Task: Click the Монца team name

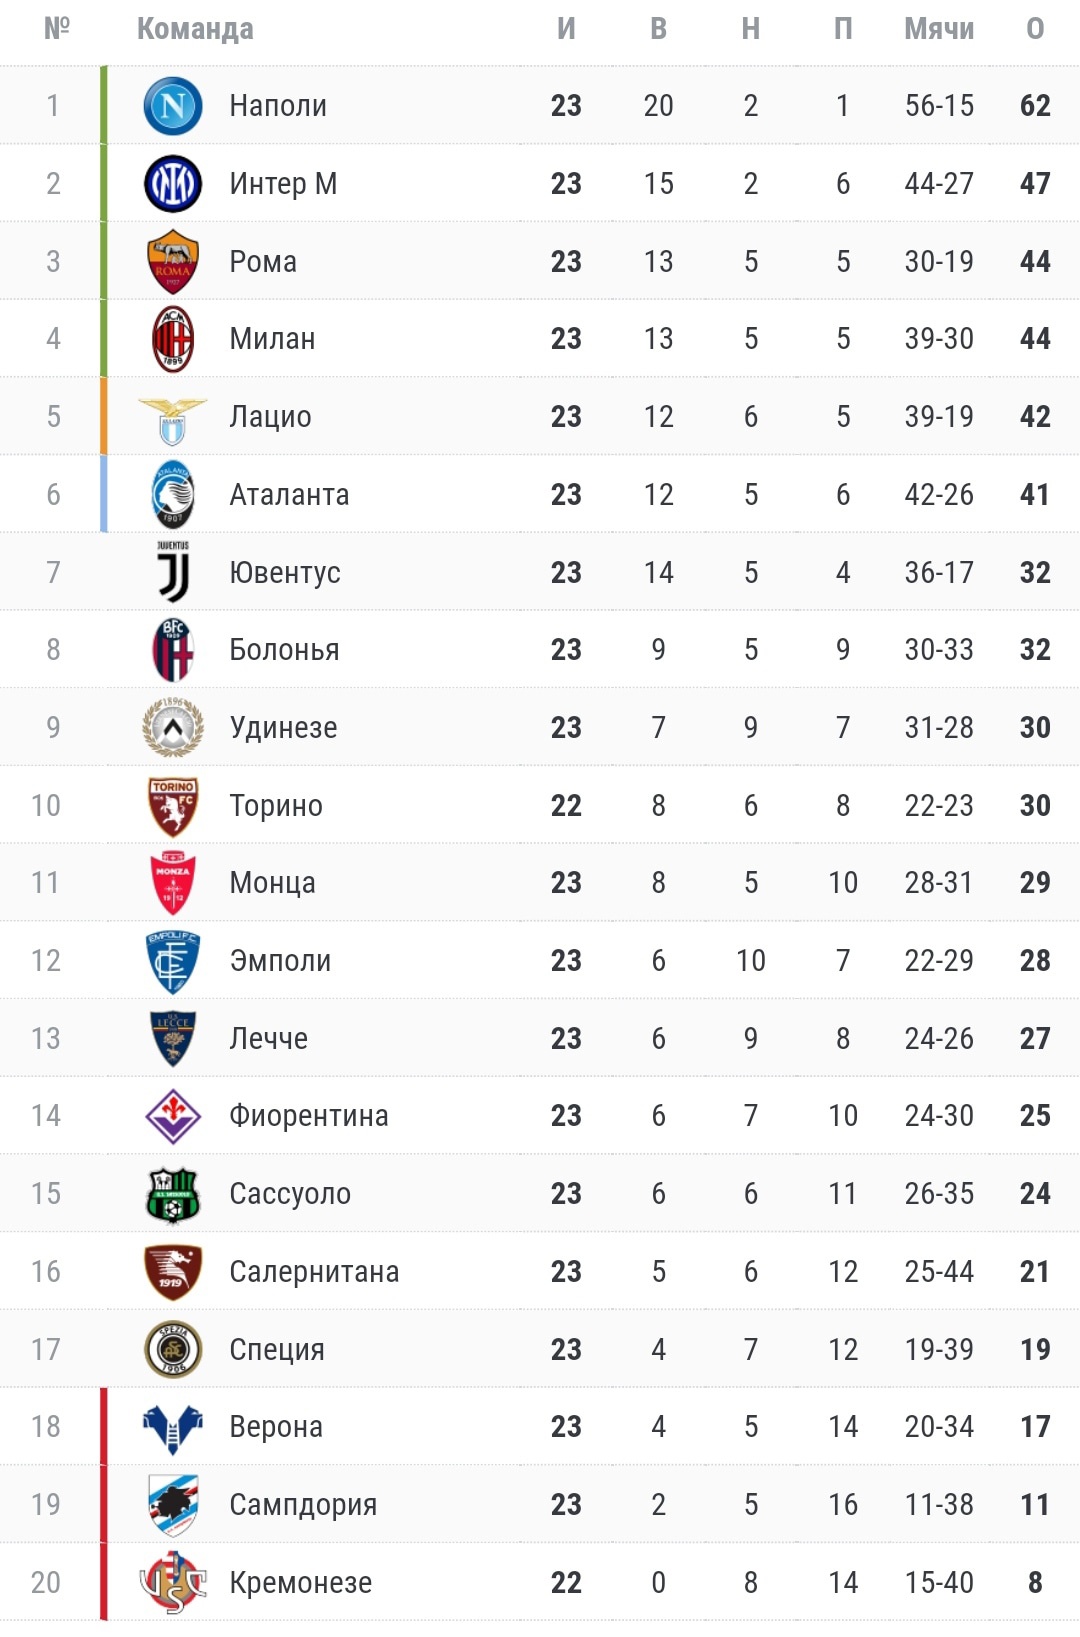Action: pyautogui.click(x=272, y=883)
